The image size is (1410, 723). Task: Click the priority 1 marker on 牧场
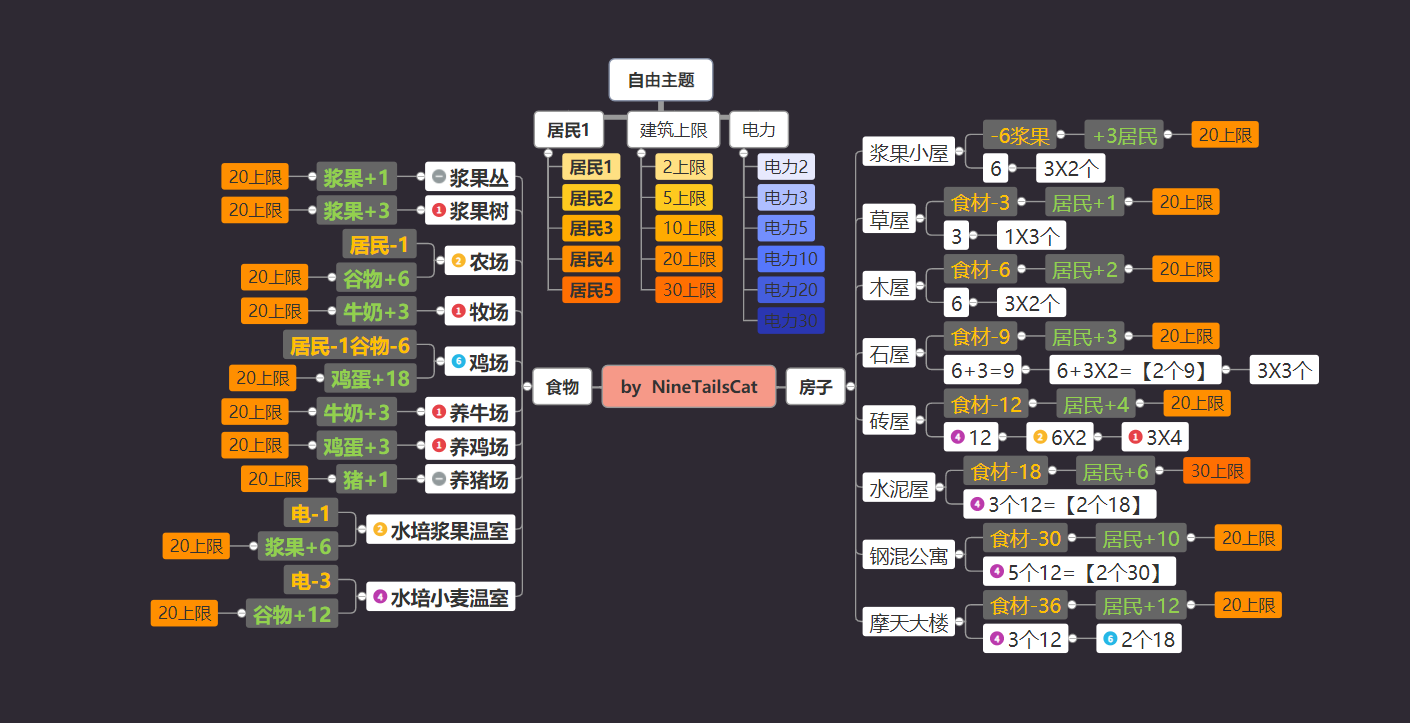(459, 311)
